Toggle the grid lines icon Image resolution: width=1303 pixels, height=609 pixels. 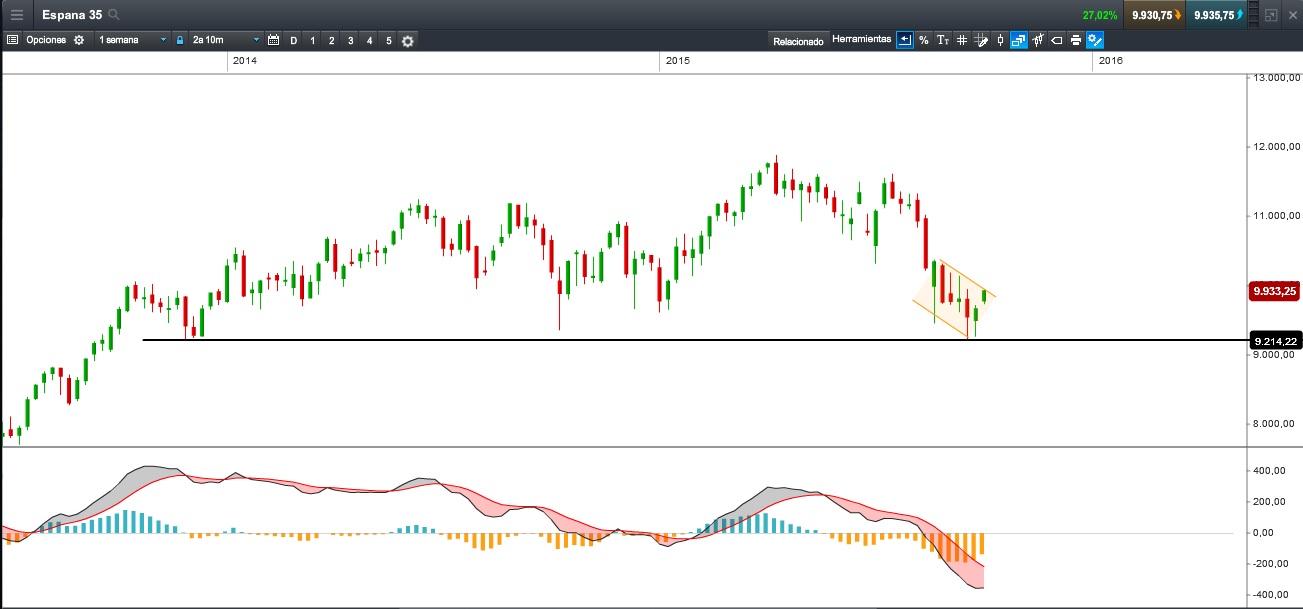961,41
